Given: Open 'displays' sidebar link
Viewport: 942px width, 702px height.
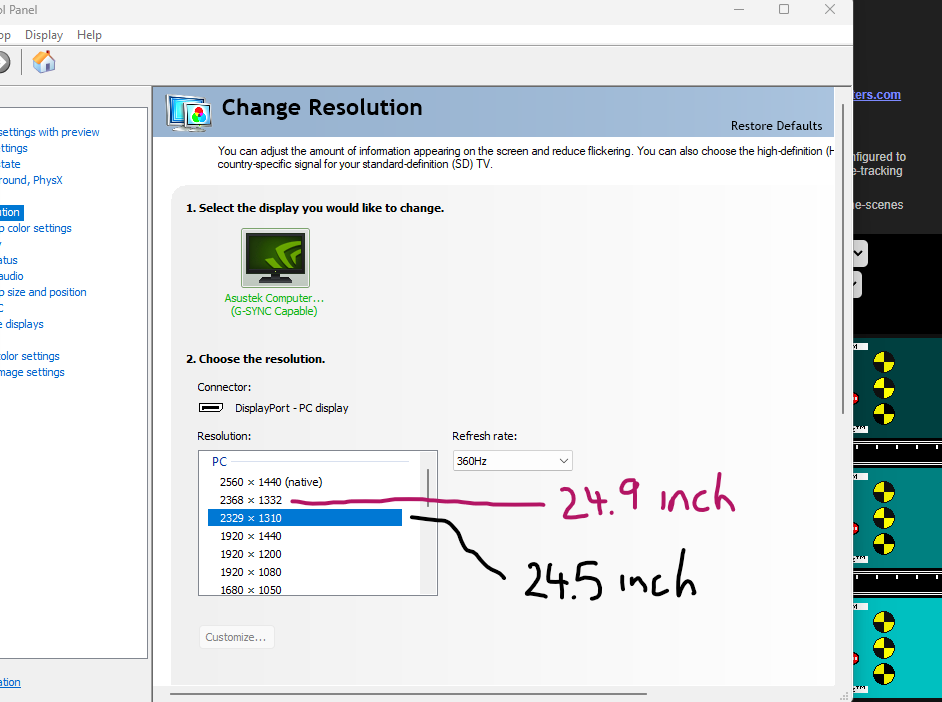Looking at the screenshot, I should tap(22, 324).
